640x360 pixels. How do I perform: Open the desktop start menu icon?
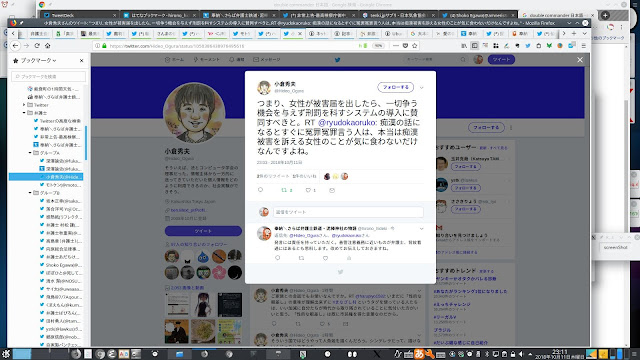[x=6, y=354]
